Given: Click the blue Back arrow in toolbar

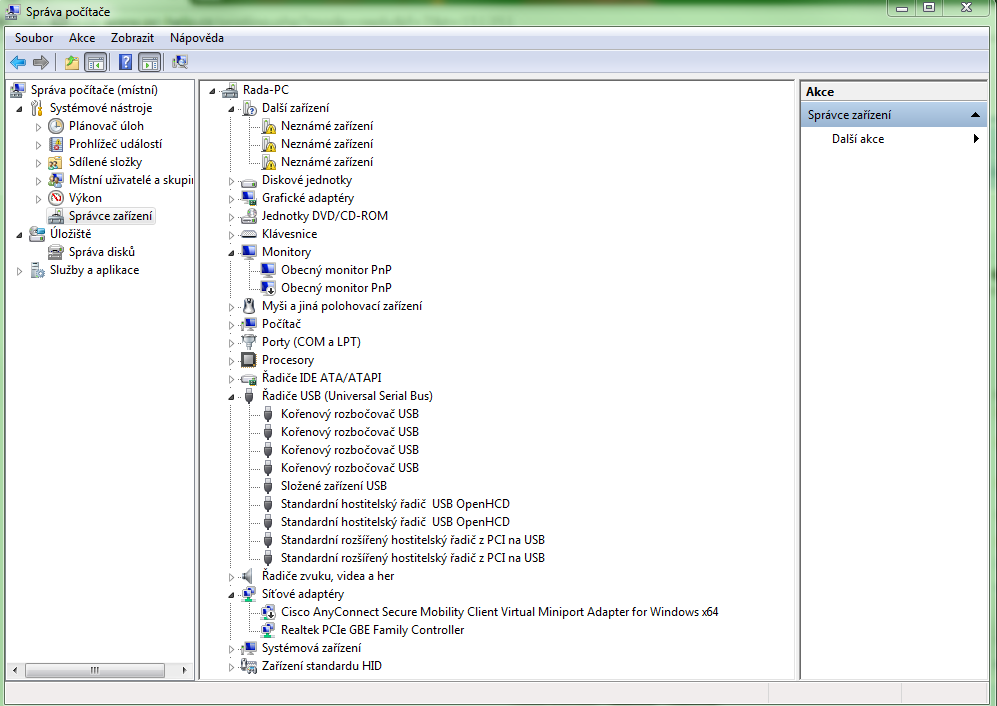Looking at the screenshot, I should click(x=18, y=62).
